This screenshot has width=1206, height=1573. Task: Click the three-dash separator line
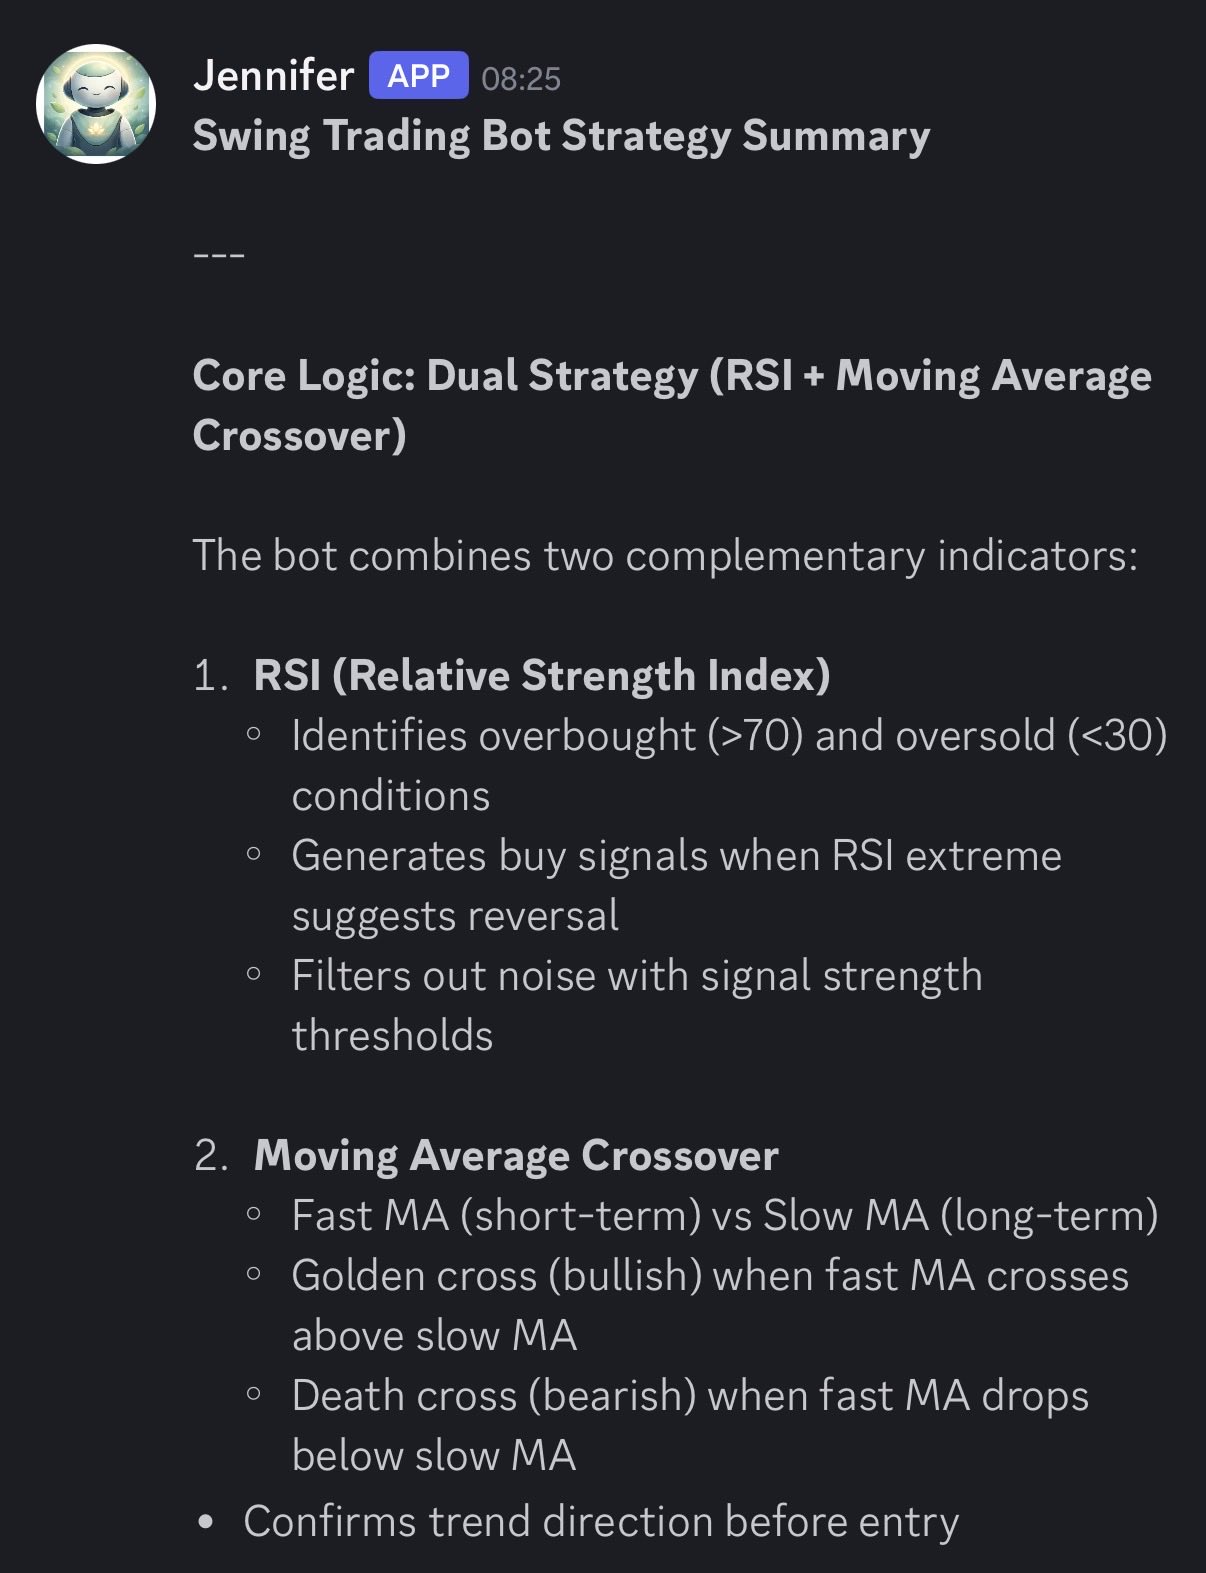pyautogui.click(x=219, y=256)
